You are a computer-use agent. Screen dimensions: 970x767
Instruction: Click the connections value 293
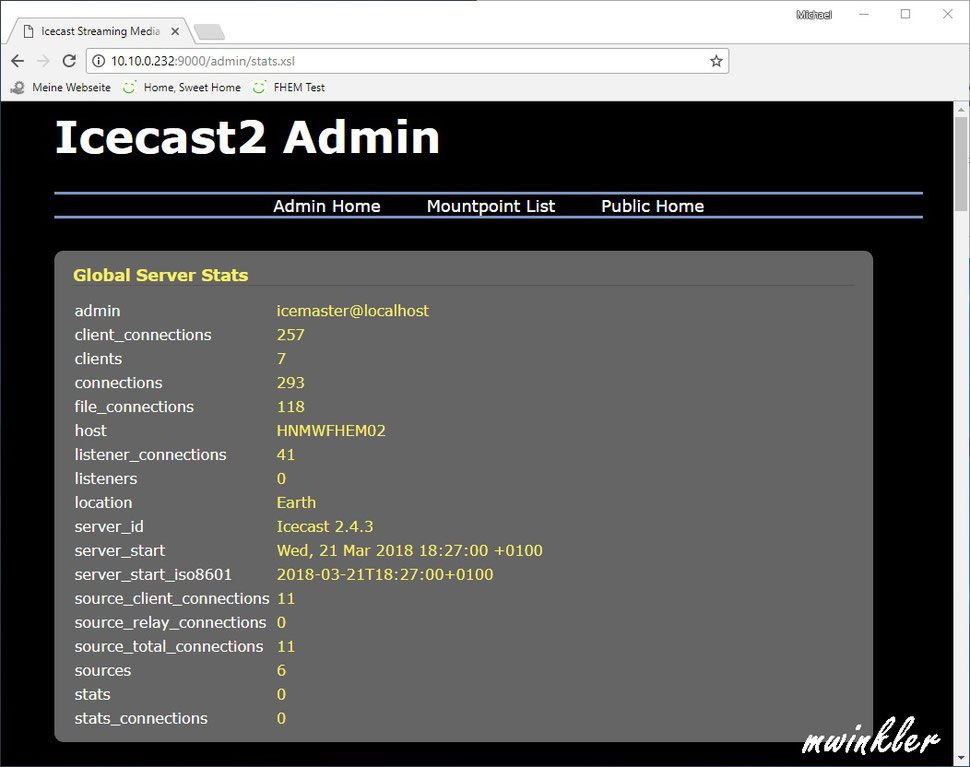[290, 382]
